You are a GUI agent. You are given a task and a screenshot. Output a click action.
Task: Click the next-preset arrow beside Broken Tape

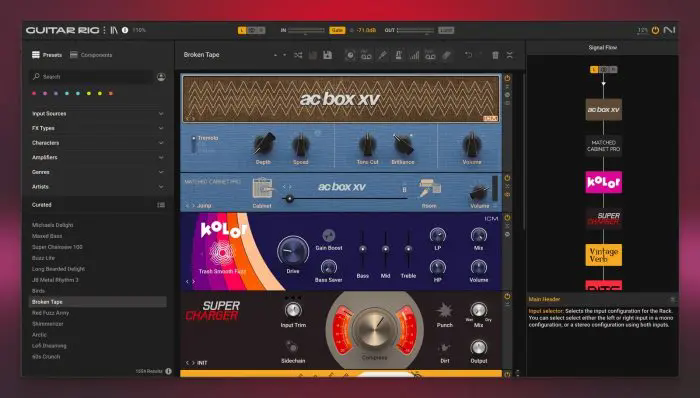[x=284, y=55]
